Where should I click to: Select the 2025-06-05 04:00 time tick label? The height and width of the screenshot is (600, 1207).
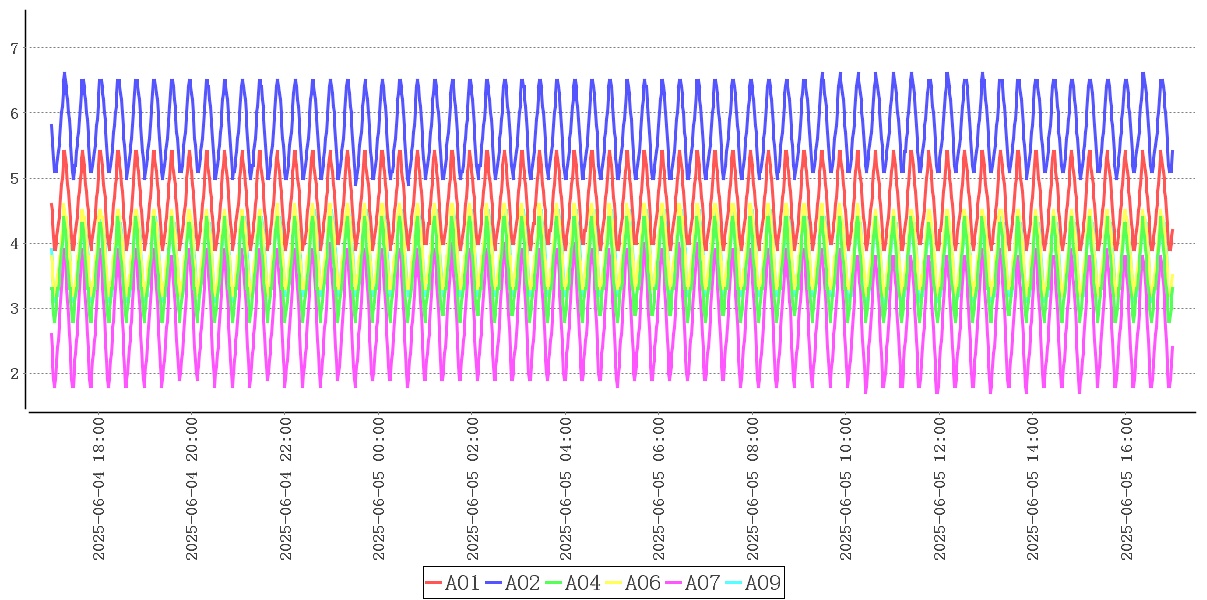click(x=567, y=488)
